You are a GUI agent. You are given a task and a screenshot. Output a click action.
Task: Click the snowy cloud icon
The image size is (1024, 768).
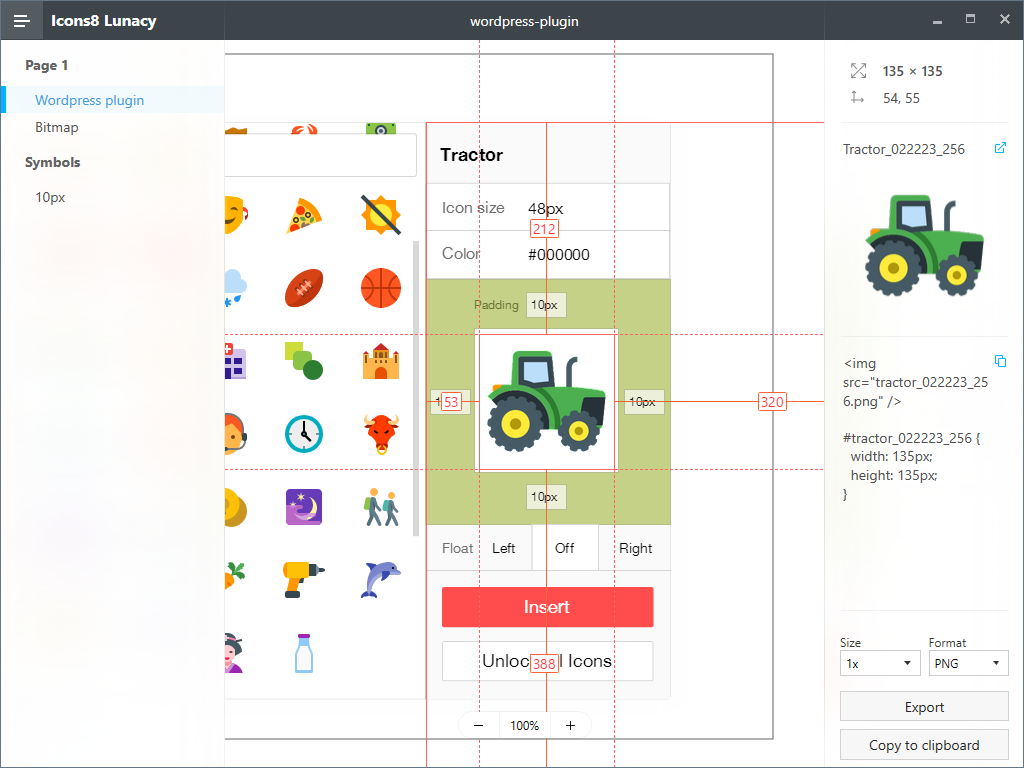click(x=235, y=288)
